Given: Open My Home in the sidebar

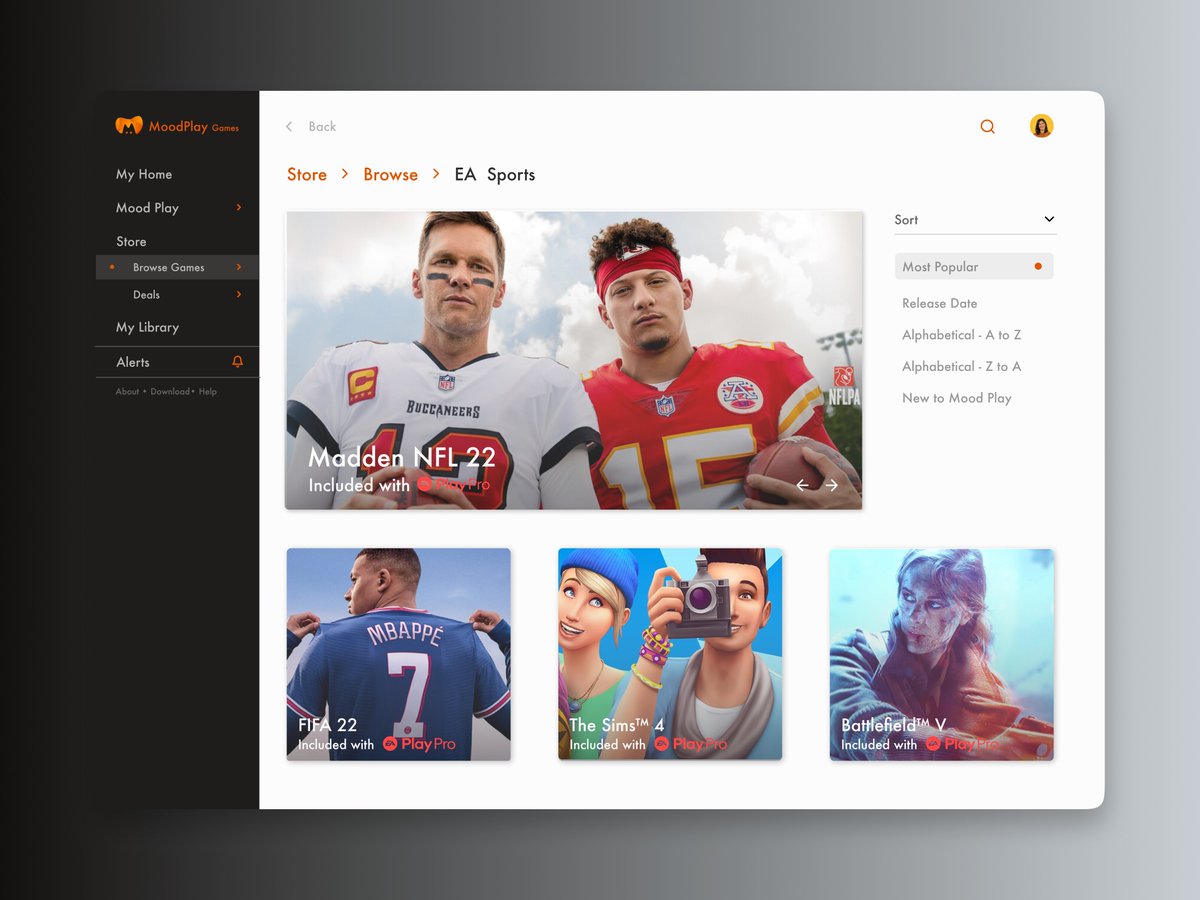Looking at the screenshot, I should [144, 174].
